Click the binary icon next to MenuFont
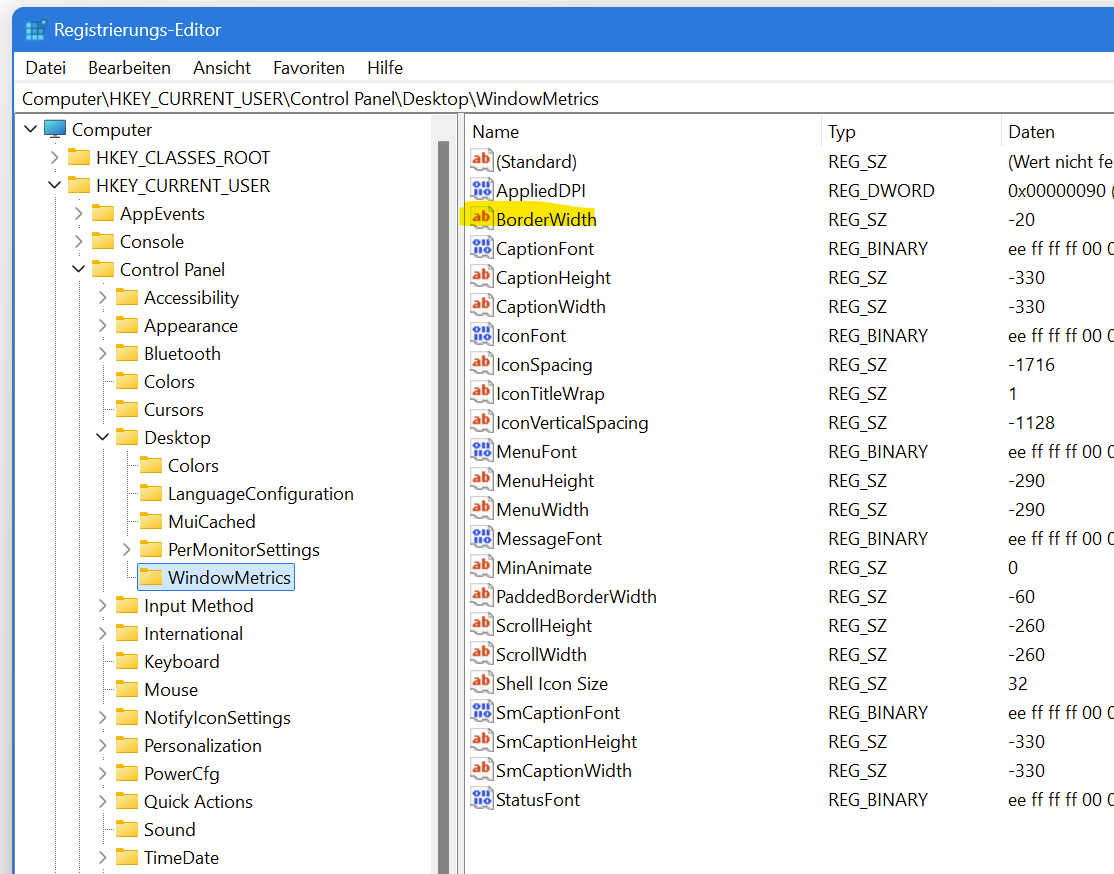 pos(482,451)
